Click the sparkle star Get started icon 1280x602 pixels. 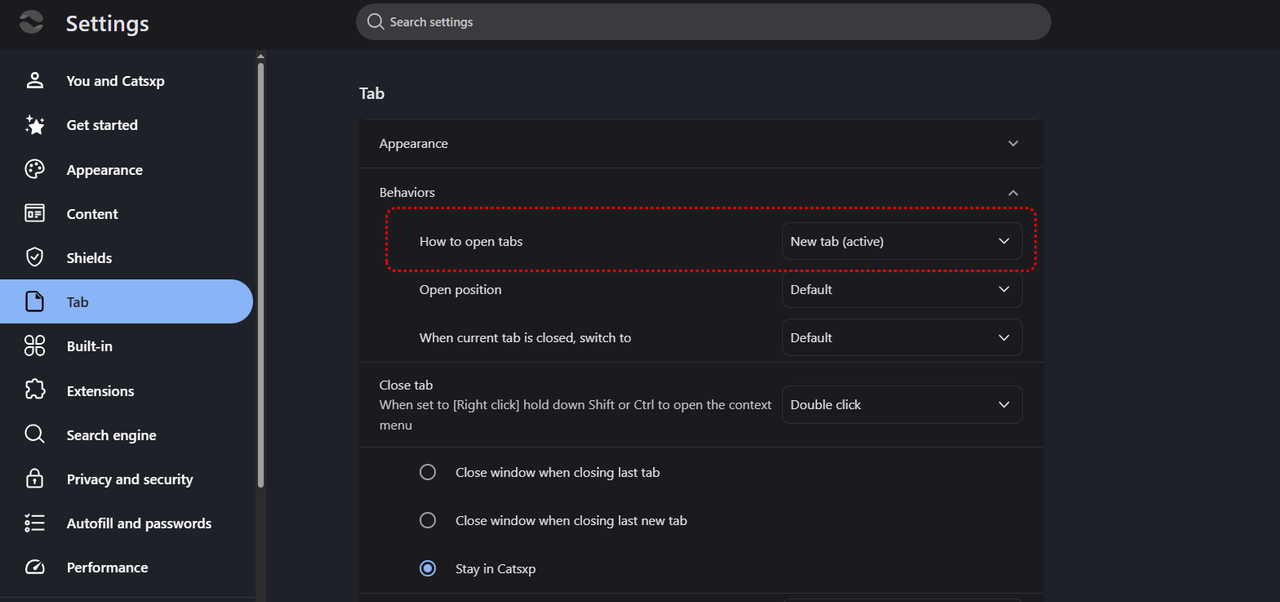coord(35,125)
